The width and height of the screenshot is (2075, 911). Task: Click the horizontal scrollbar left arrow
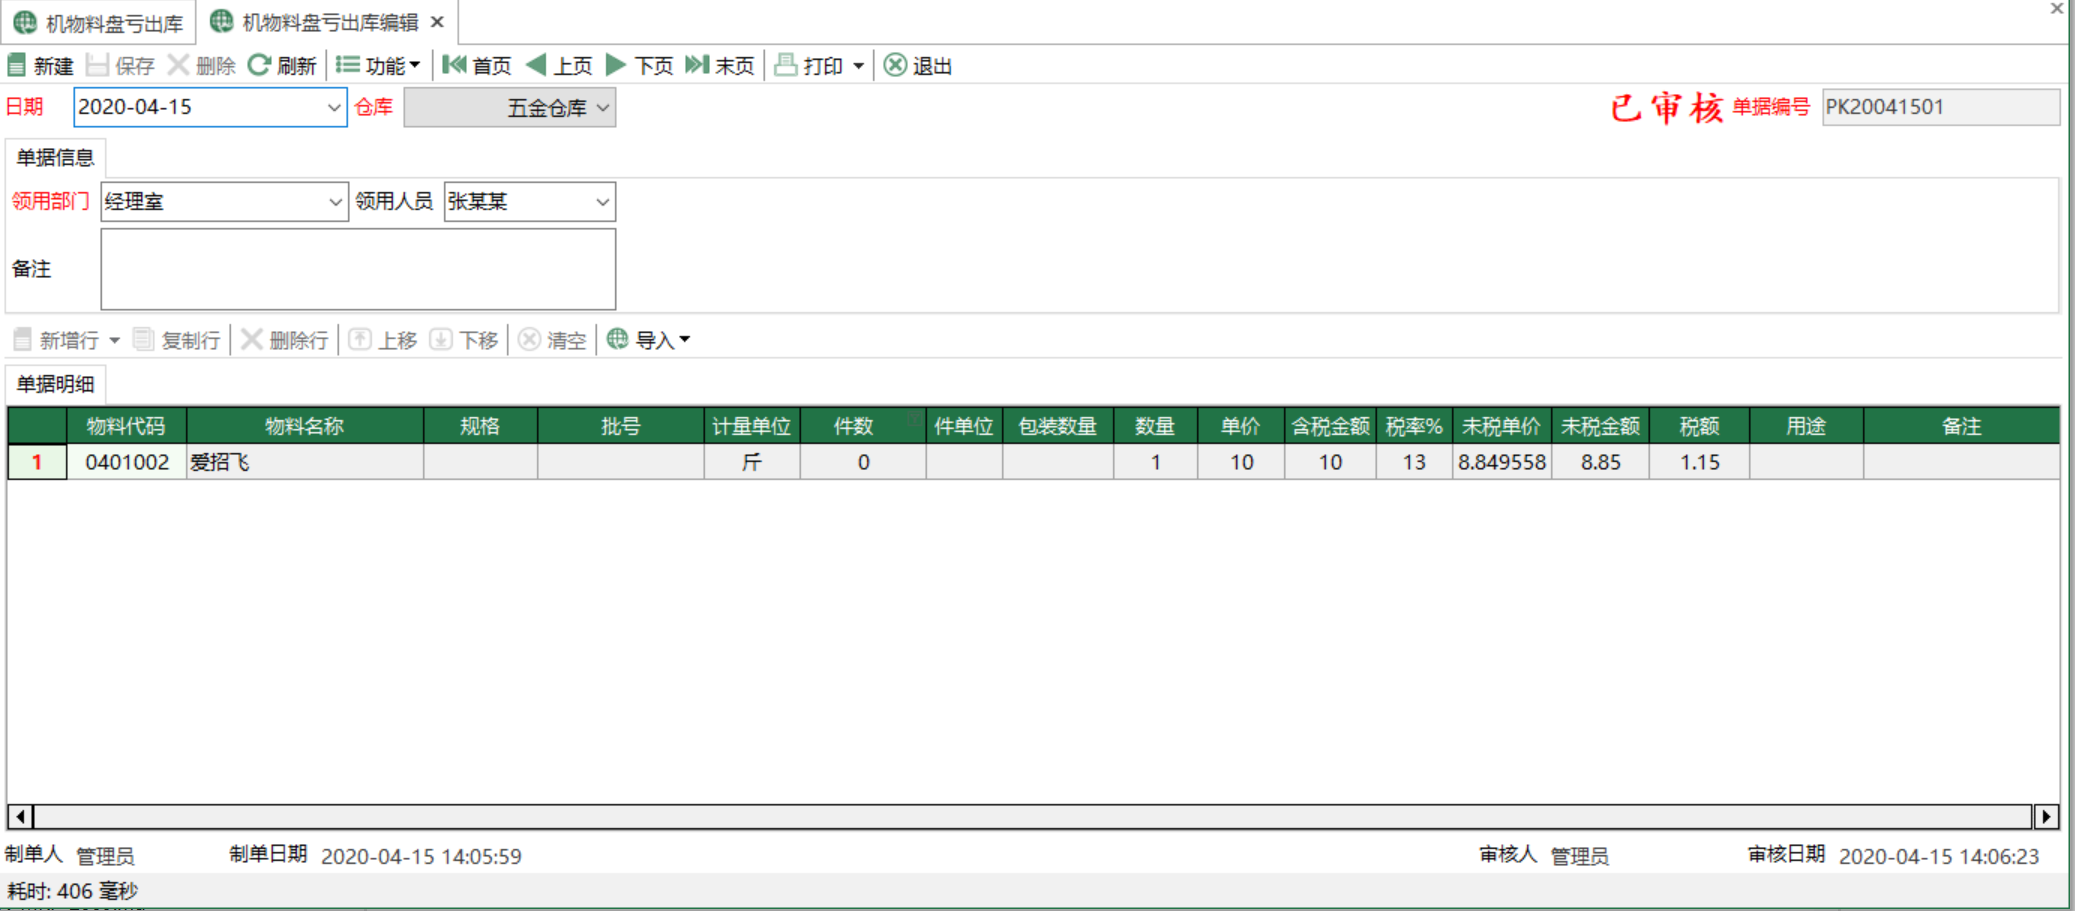coord(20,817)
